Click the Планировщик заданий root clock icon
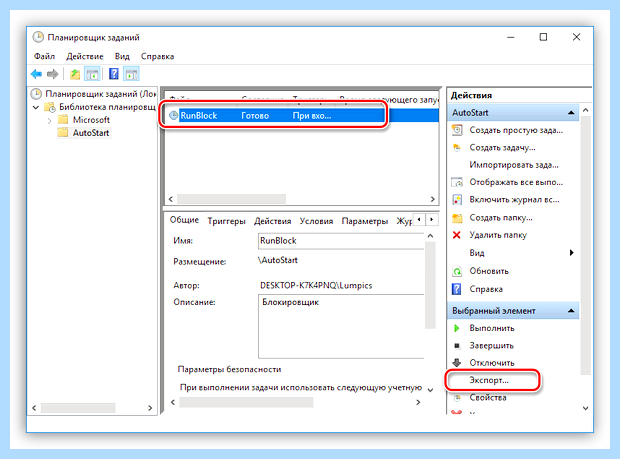This screenshot has height=459, width=620. 36,94
